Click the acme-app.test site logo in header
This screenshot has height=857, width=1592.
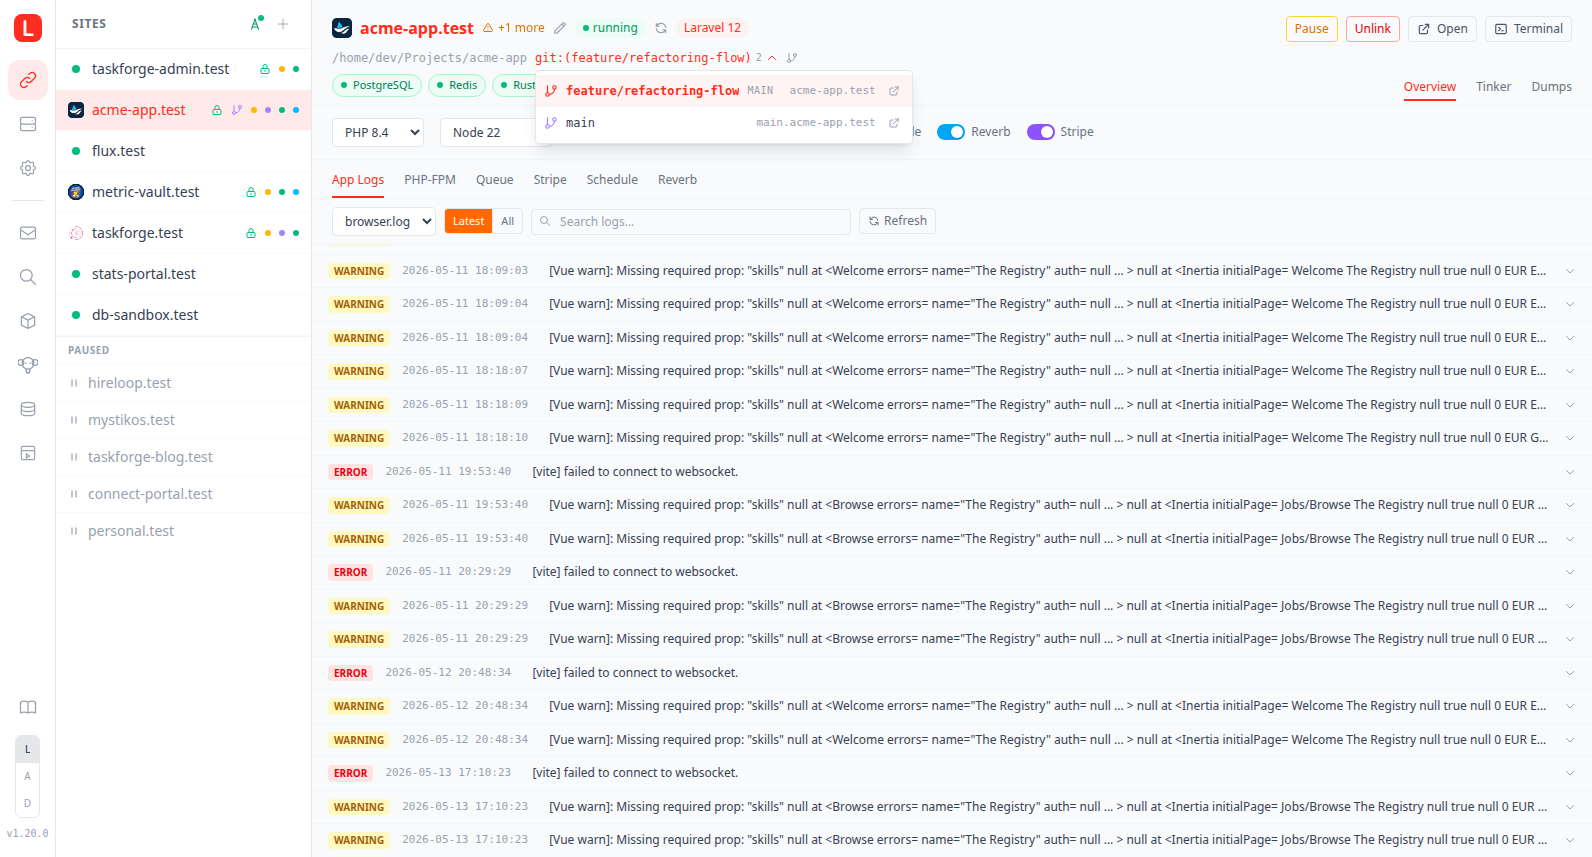click(342, 28)
